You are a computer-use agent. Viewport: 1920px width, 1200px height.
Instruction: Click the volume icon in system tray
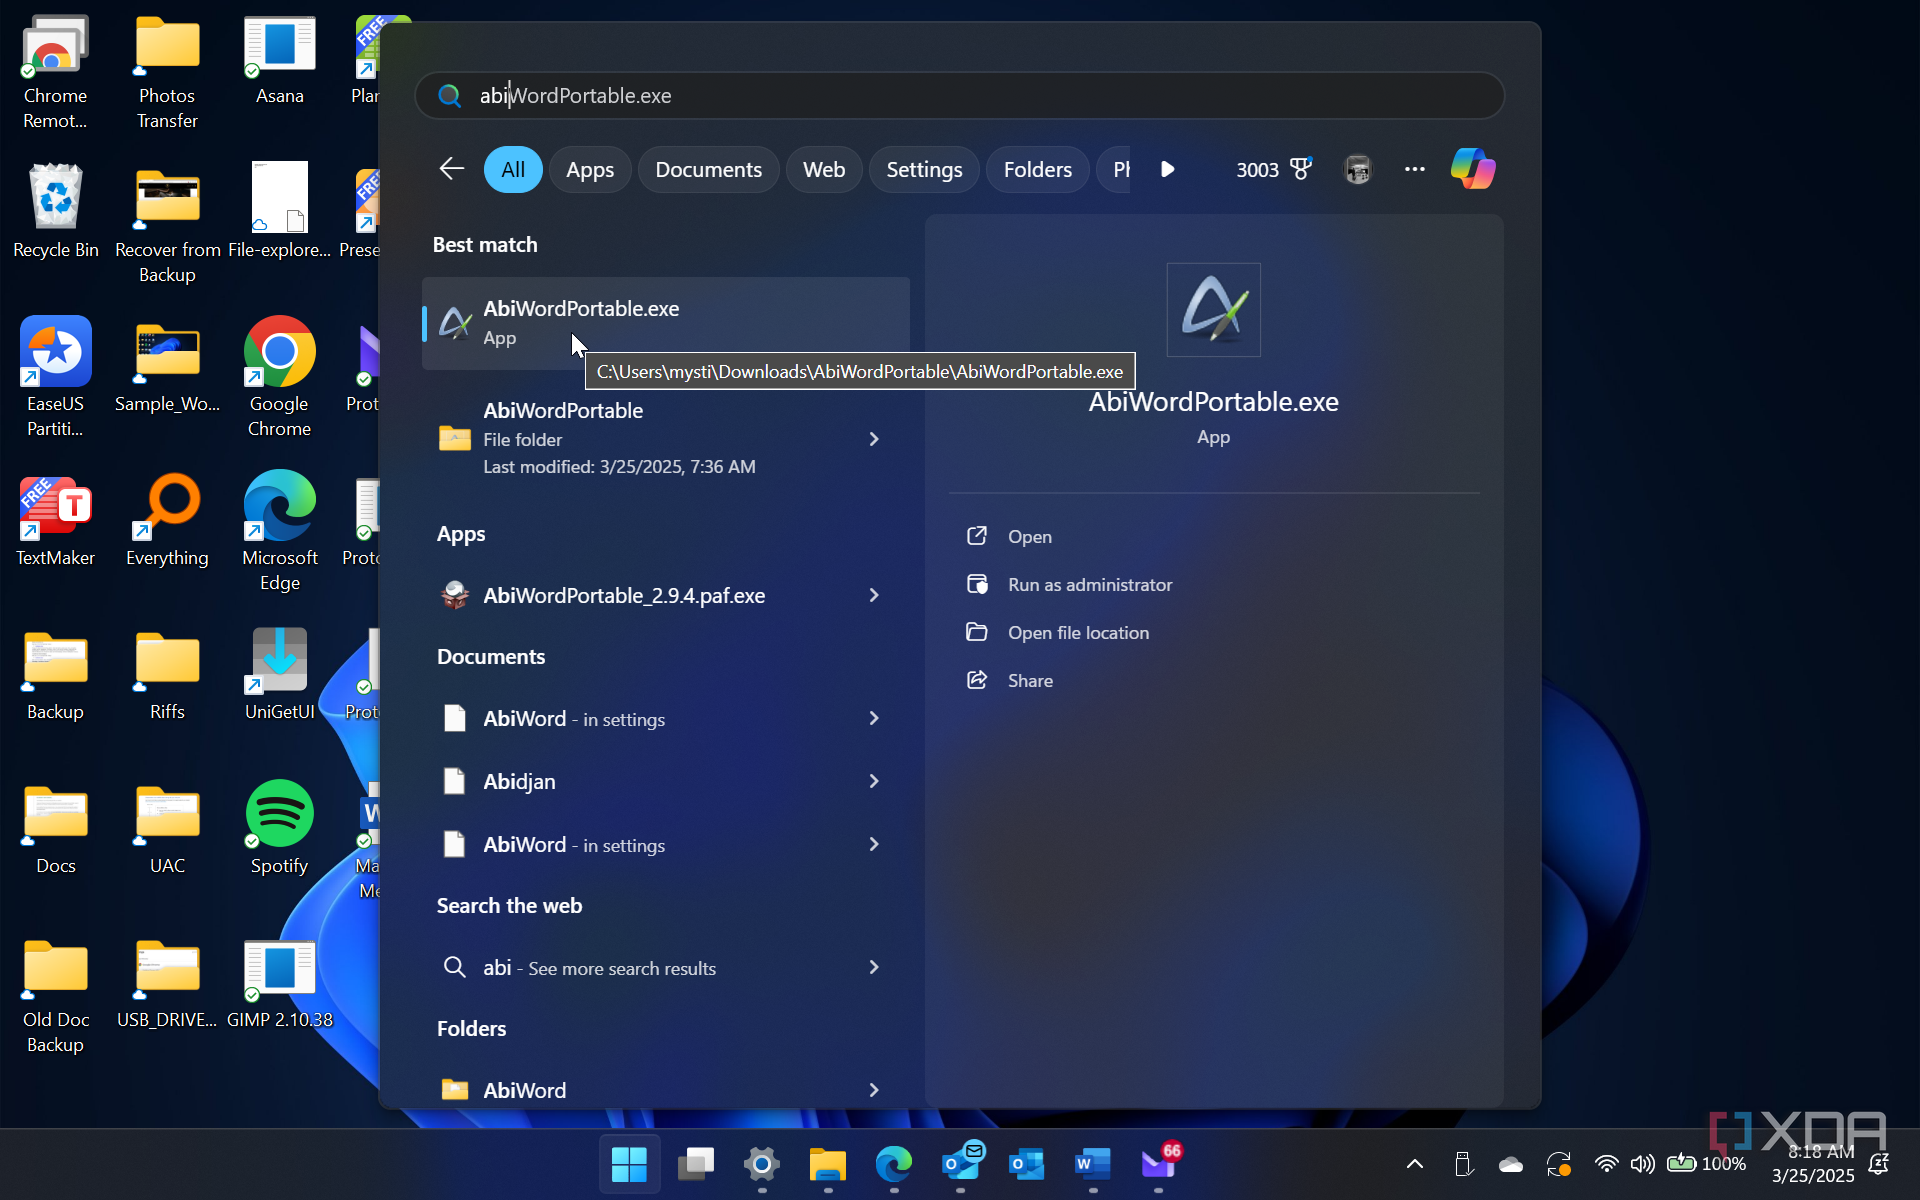[1642, 1164]
